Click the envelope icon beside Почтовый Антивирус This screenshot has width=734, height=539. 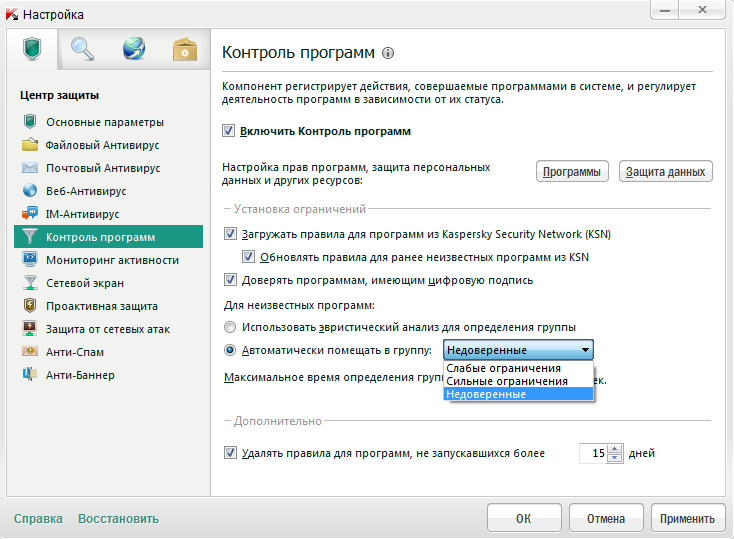coord(30,168)
